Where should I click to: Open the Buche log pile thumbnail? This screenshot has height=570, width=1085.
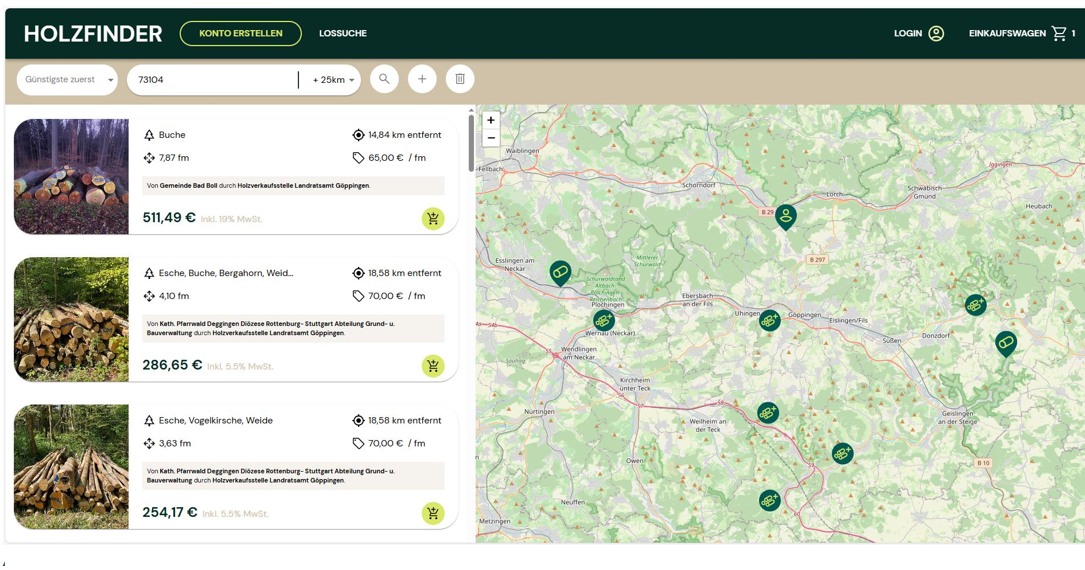pos(71,177)
